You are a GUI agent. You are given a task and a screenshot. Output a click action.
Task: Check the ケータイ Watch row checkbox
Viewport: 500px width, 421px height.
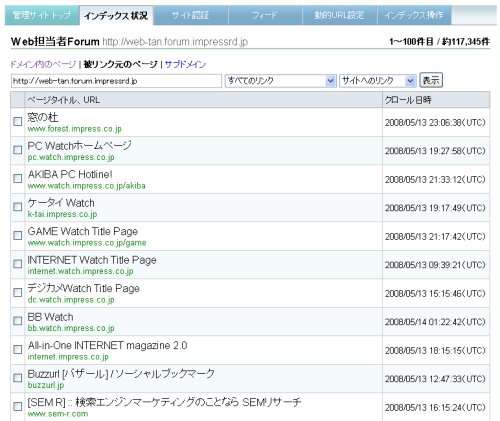(18, 207)
